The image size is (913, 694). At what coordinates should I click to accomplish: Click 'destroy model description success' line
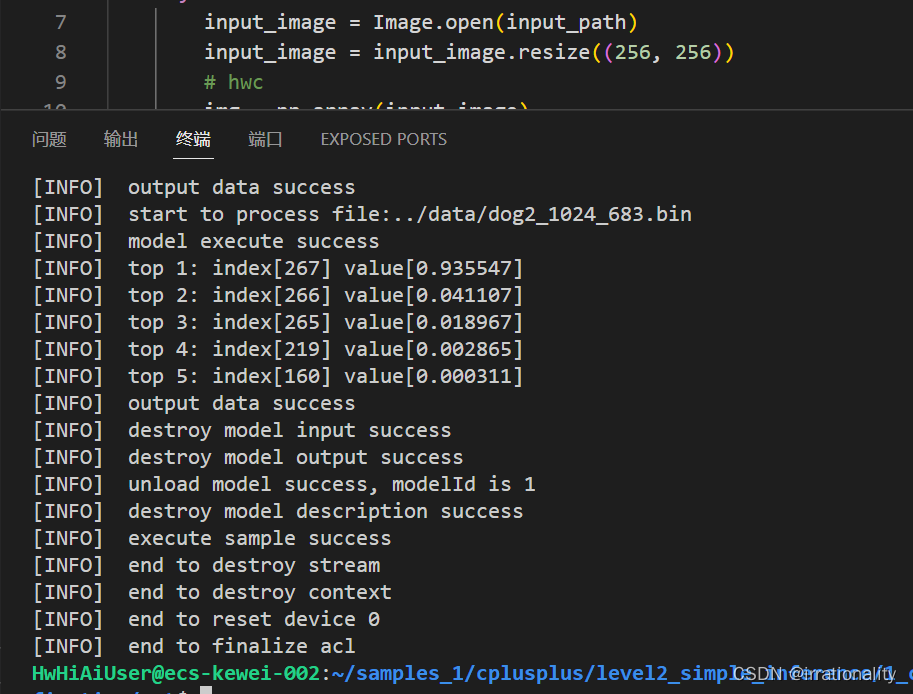pyautogui.click(x=278, y=511)
